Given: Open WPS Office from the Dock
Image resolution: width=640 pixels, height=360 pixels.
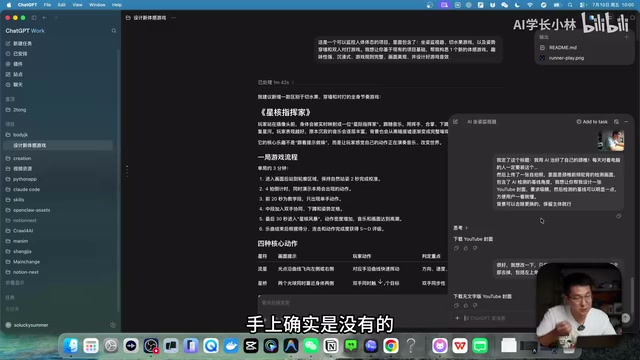Looking at the screenshot, I should 460,346.
